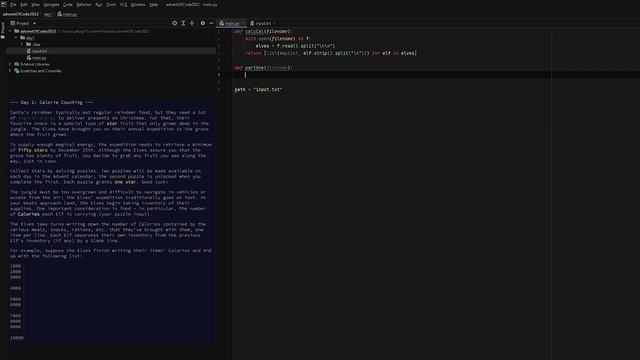Open the Tools menu
Image resolution: width=640 pixels, height=360 pixels.
tap(111, 4)
